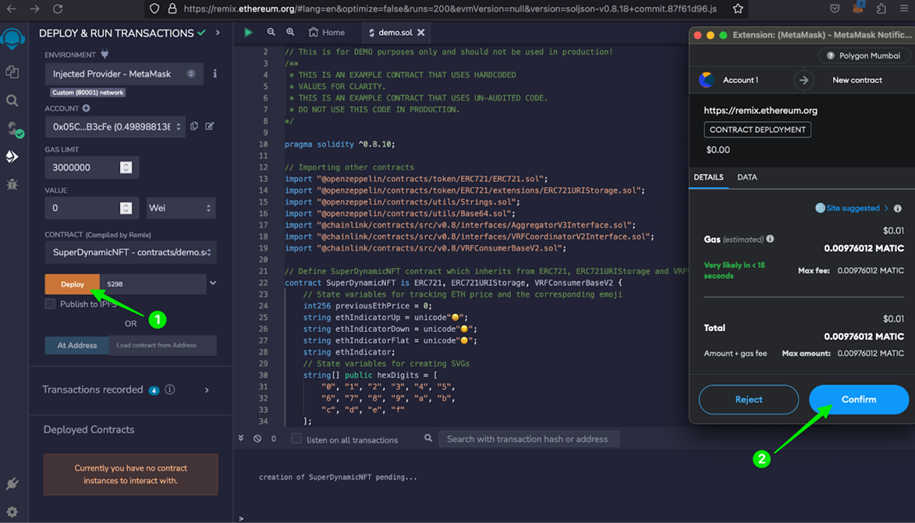The height and width of the screenshot is (523, 915).
Task: Zoom in the editor with magnifier plus
Action: 290,32
